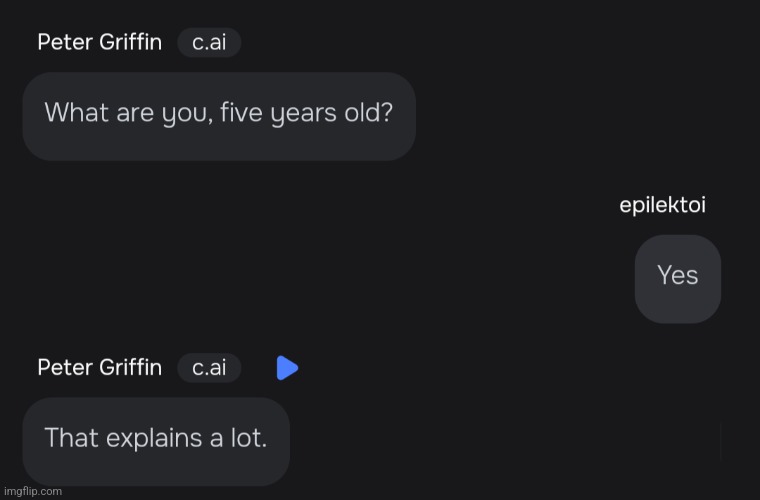
Task: Click the word "five" in the first message
Action: click(240, 112)
